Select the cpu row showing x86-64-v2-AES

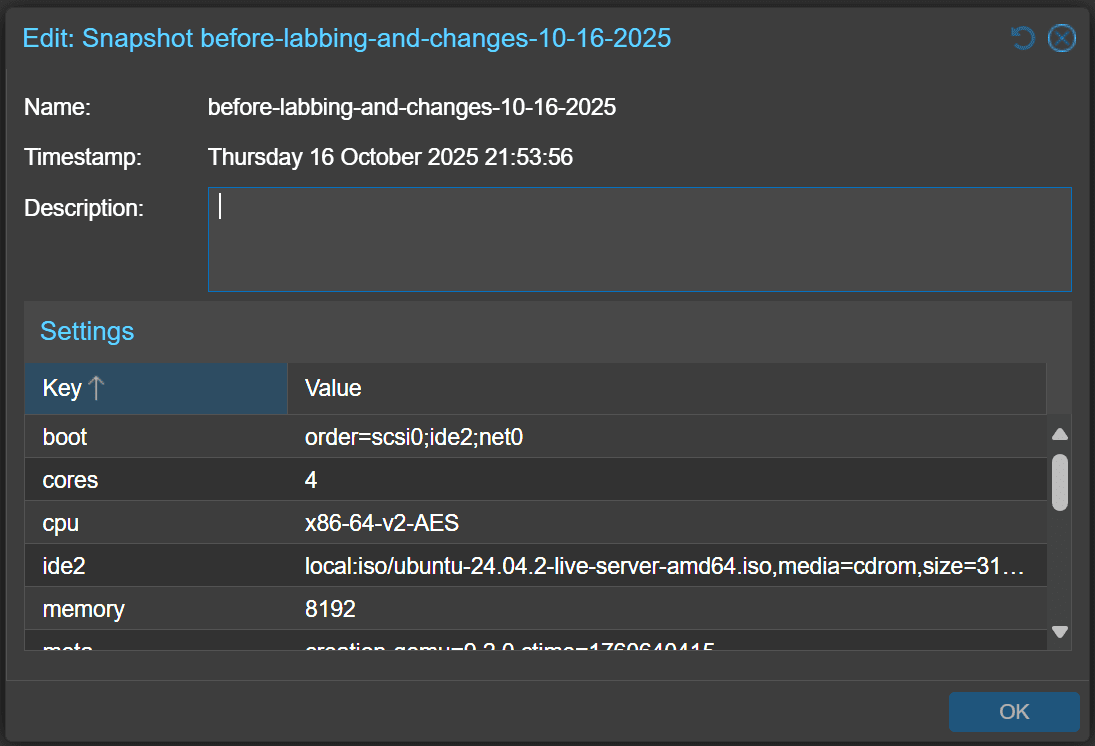coord(400,523)
